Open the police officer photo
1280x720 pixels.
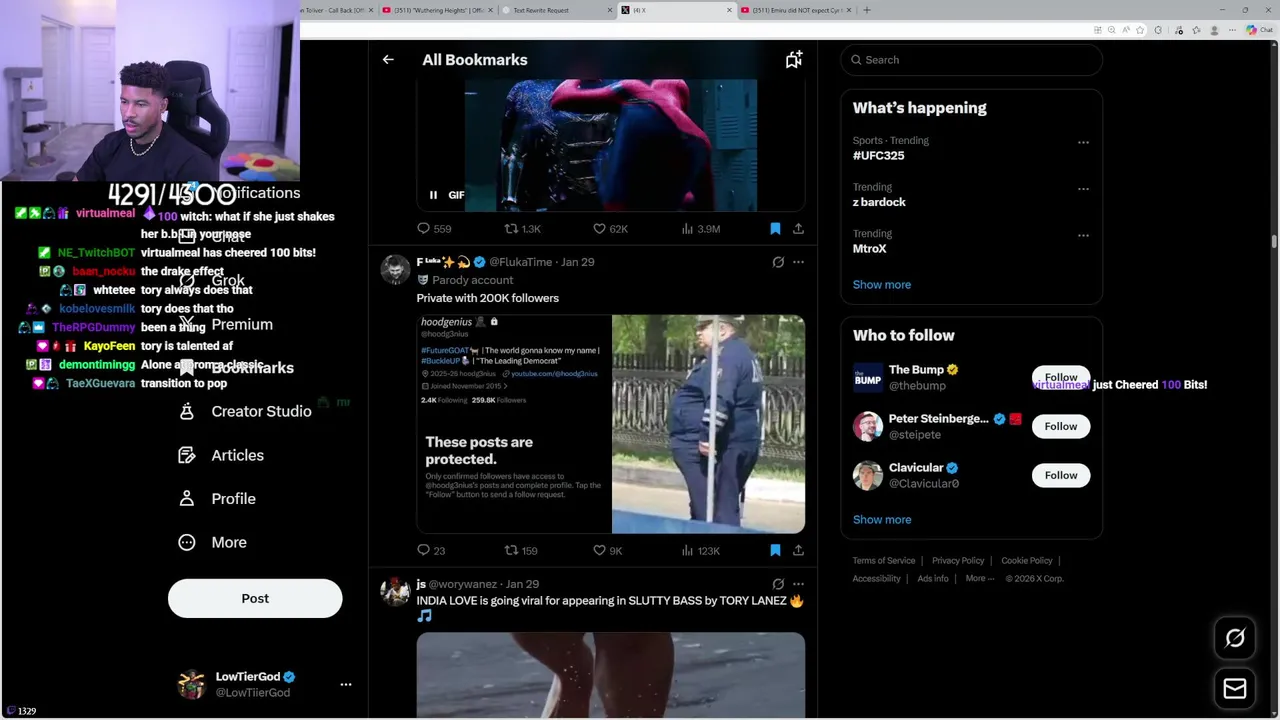[x=708, y=424]
